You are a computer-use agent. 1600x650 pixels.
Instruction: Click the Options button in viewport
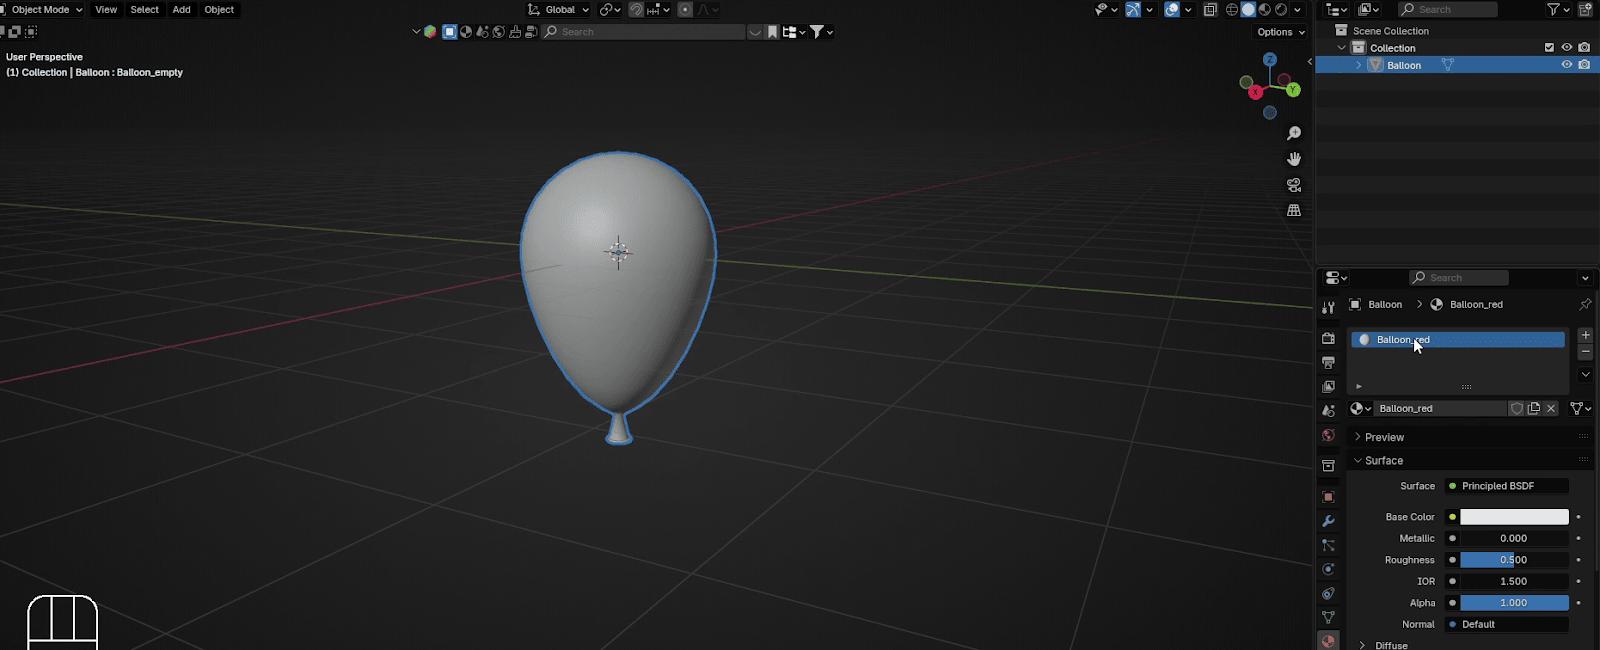[x=1280, y=32]
